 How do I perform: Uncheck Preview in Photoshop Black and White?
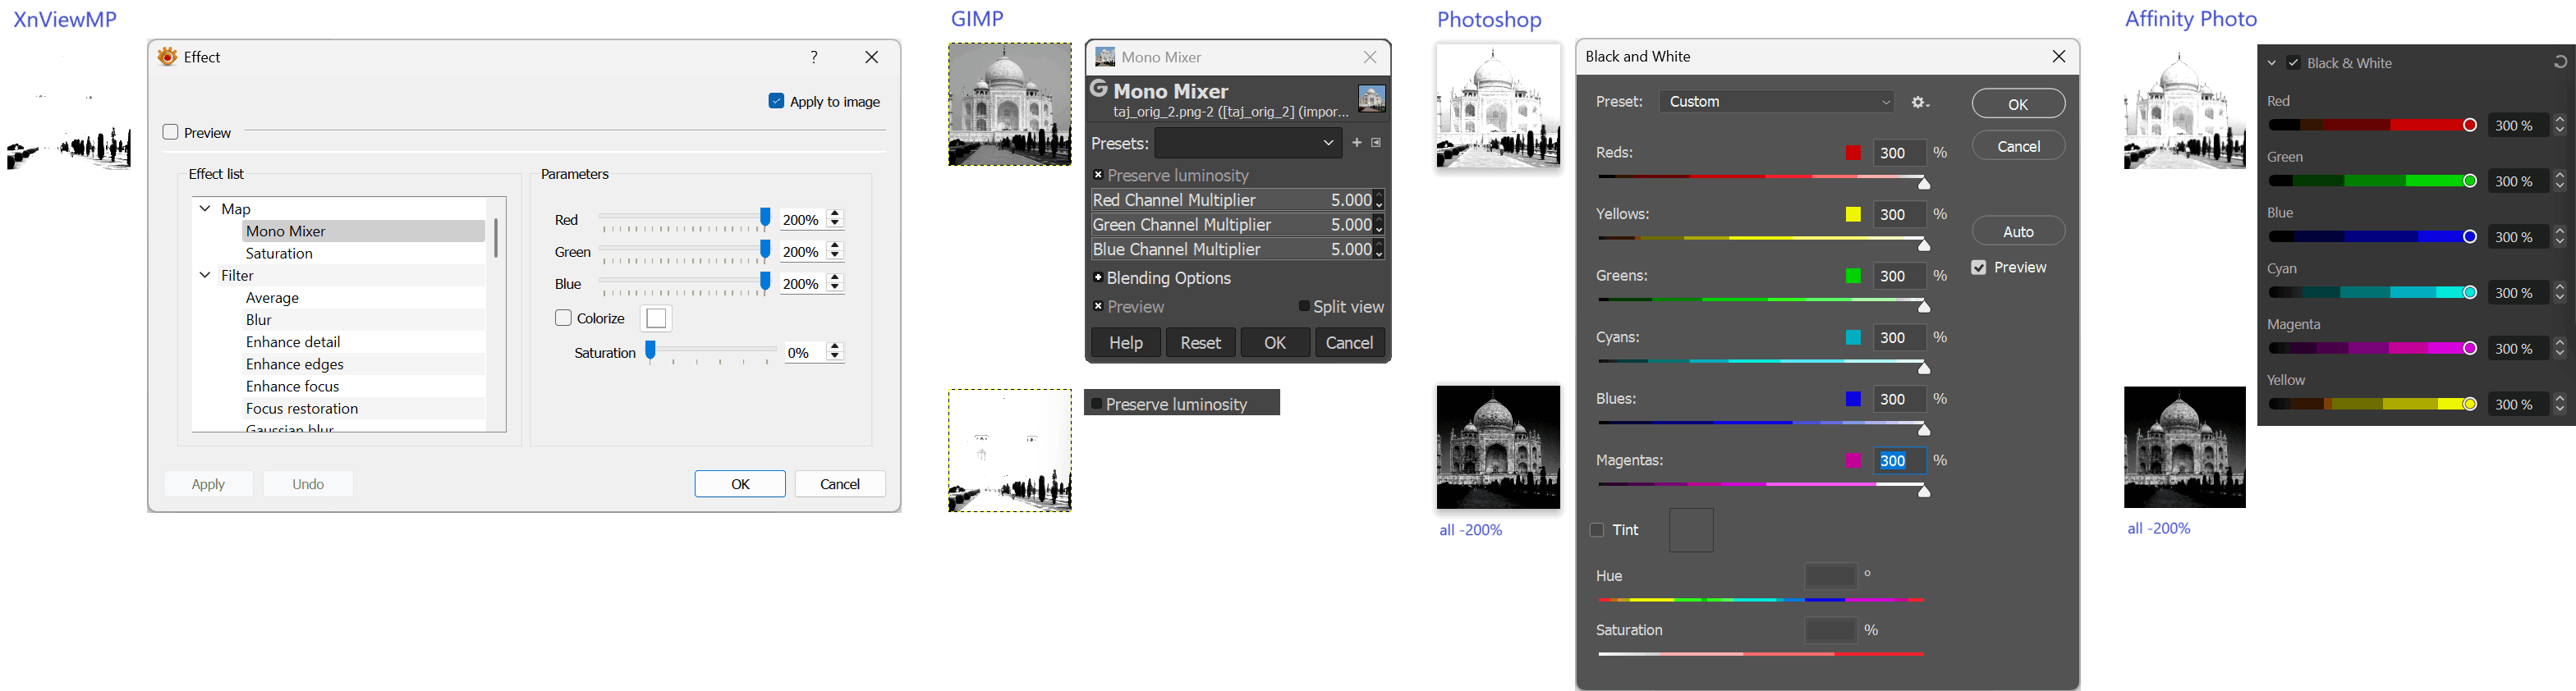click(x=1978, y=268)
